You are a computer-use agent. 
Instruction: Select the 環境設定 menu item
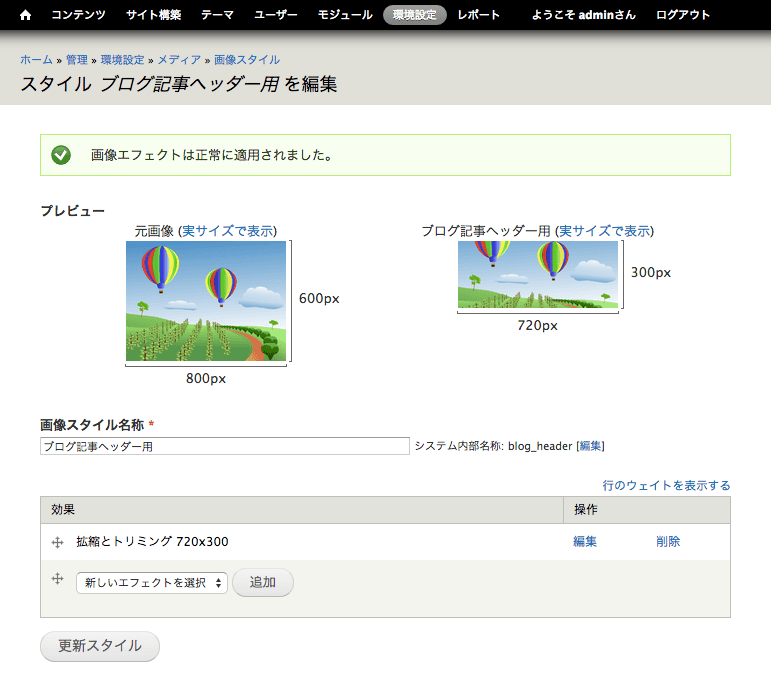(415, 15)
